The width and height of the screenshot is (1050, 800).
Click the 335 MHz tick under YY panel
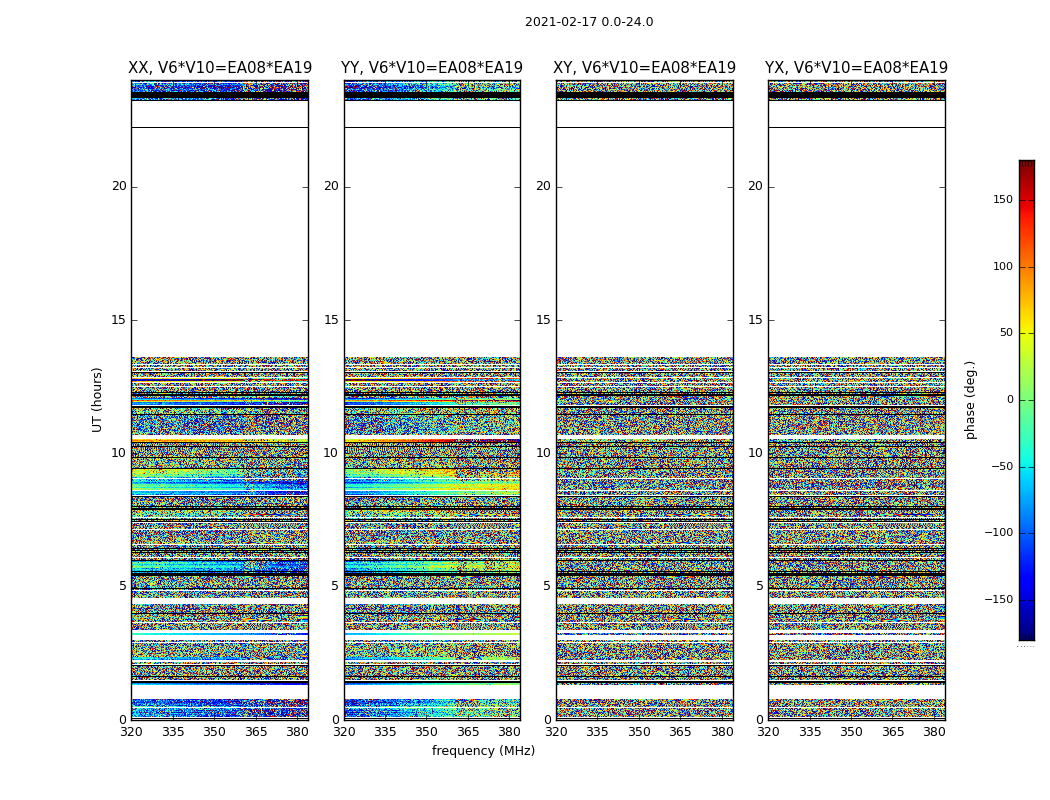click(385, 732)
